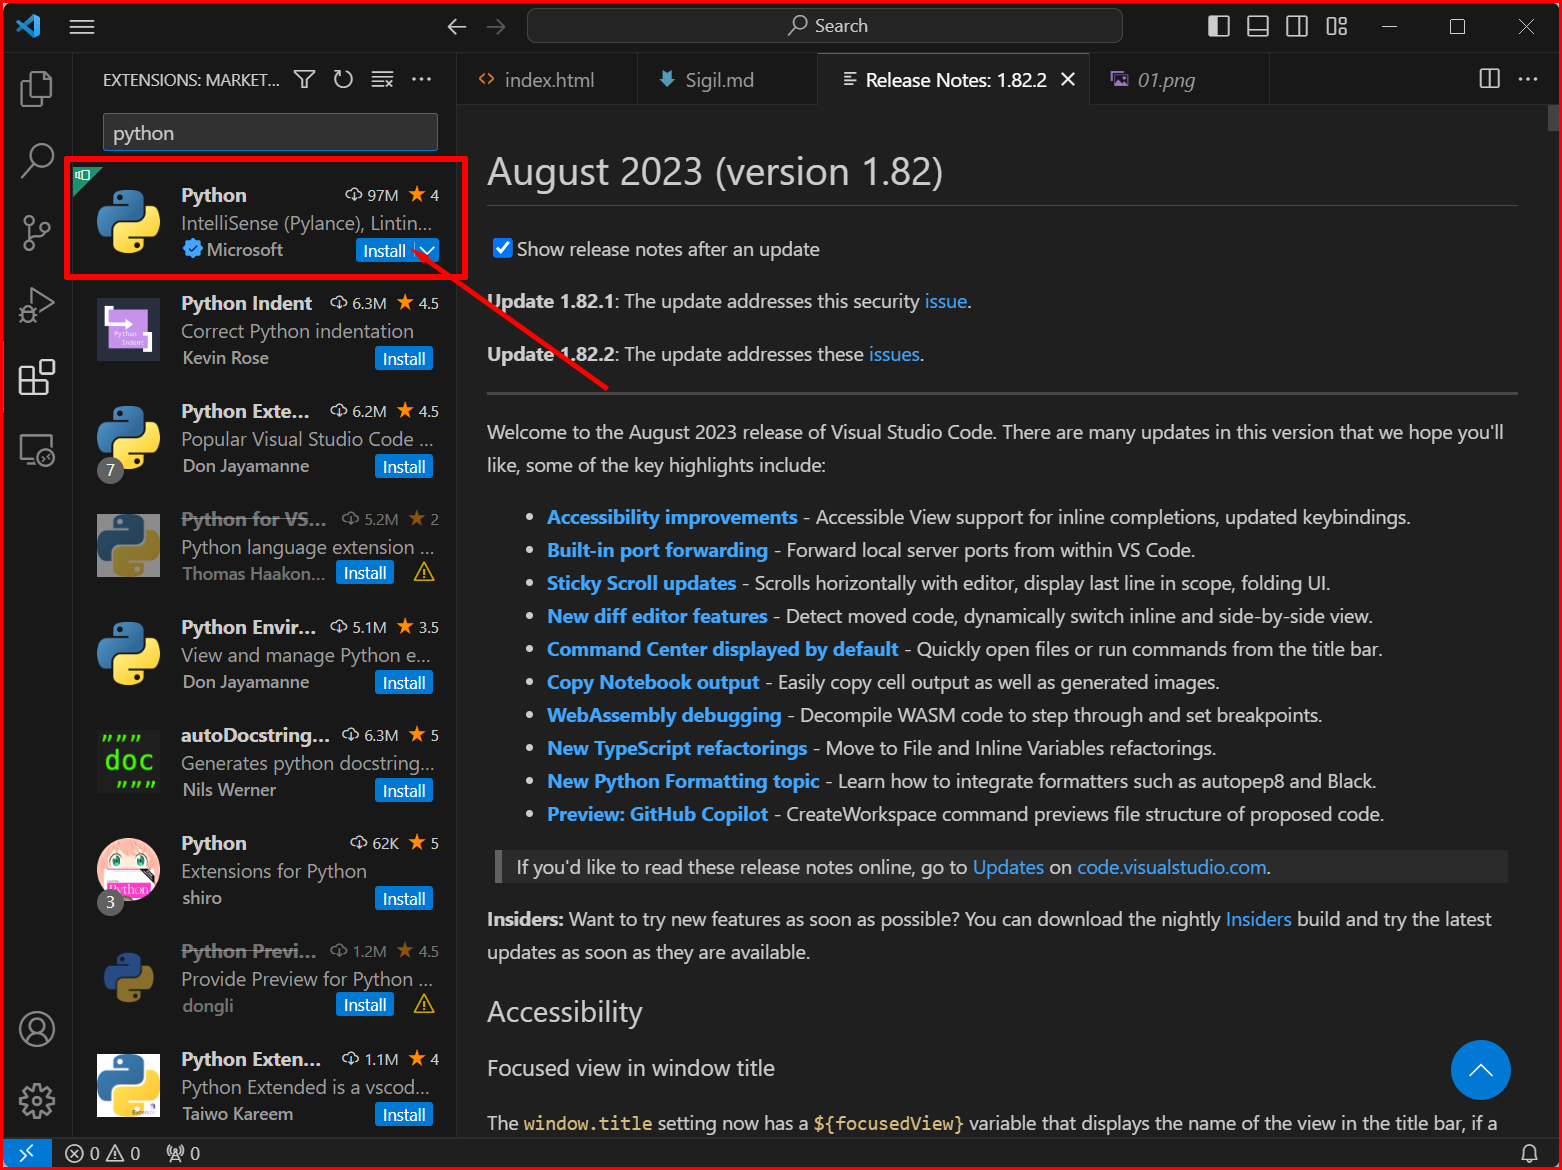Open Built-in port forwarding link

(x=657, y=550)
